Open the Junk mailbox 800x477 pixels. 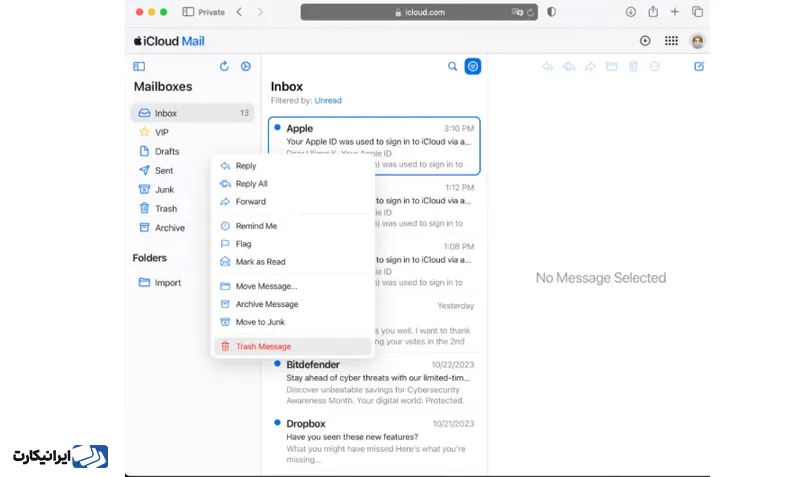(171, 189)
